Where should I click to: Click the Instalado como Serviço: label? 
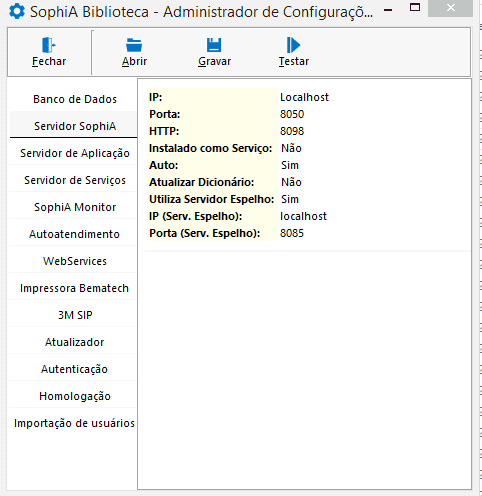click(x=211, y=148)
